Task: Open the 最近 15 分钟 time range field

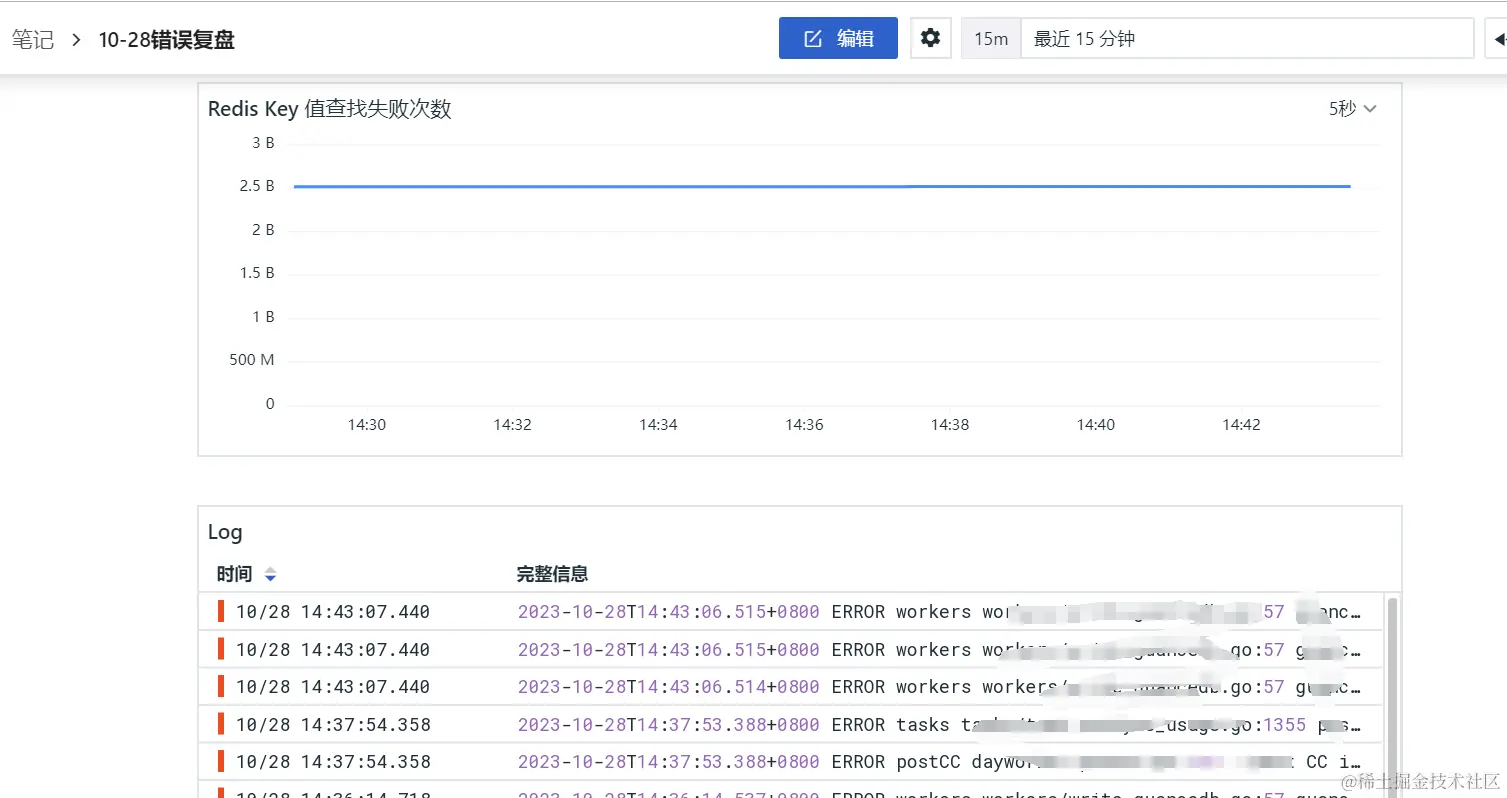Action: pos(1247,39)
